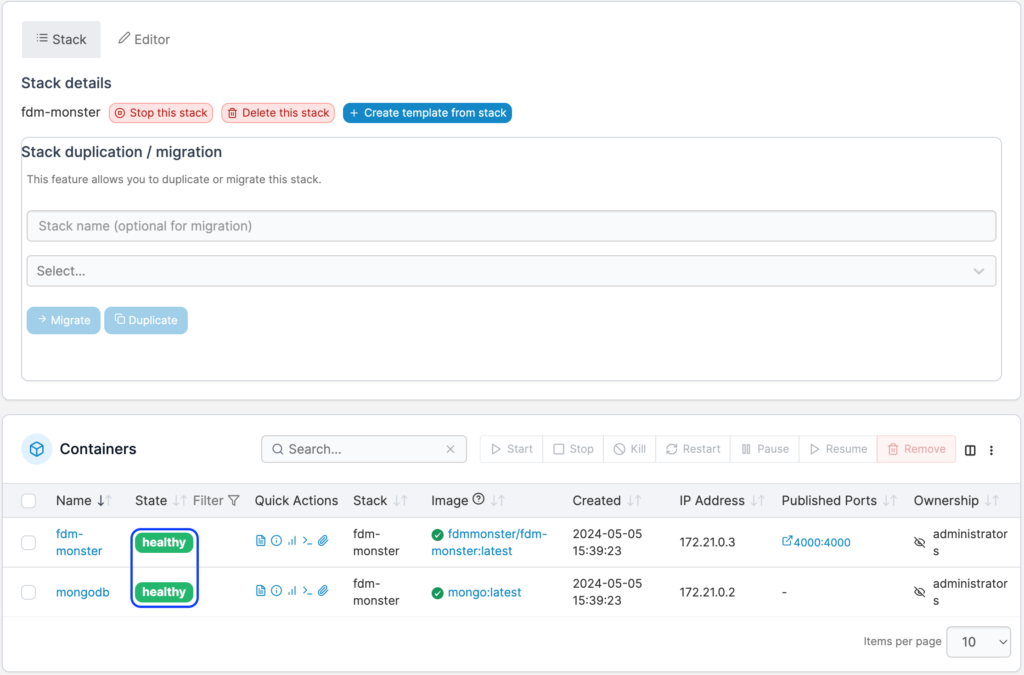The width and height of the screenshot is (1024, 675).
Task: Select the mongodb container row checkbox
Action: point(29,590)
